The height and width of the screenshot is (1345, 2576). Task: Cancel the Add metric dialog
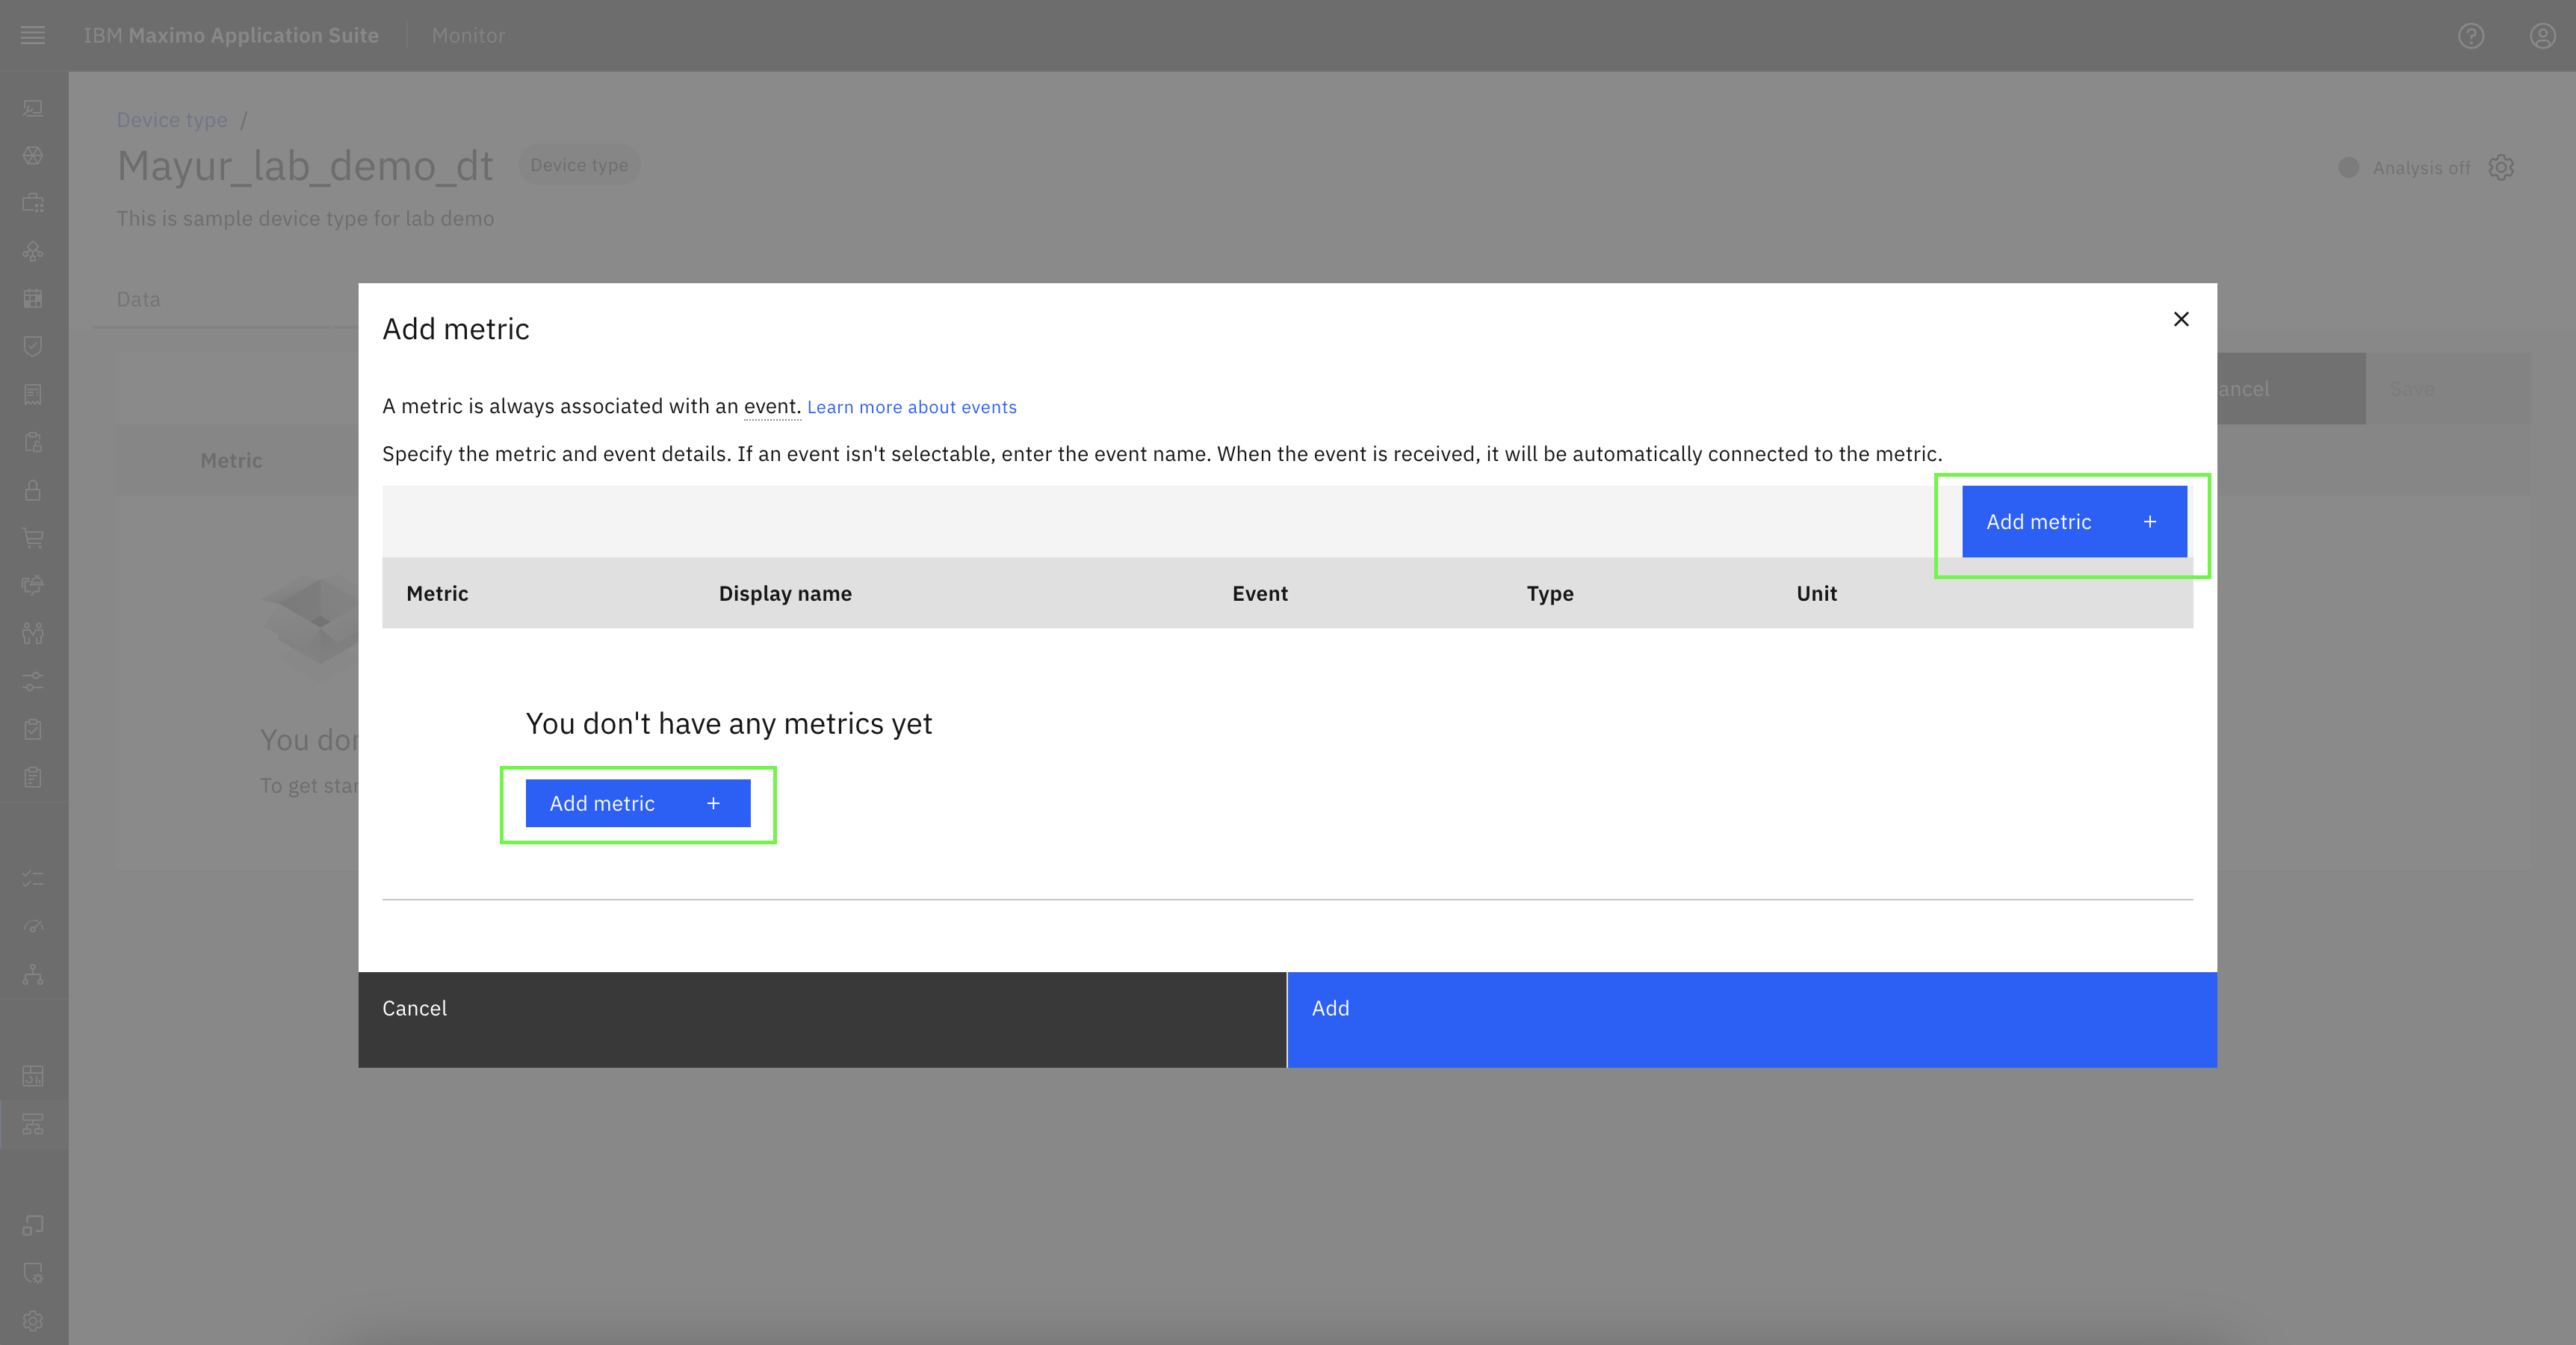pyautogui.click(x=822, y=1019)
